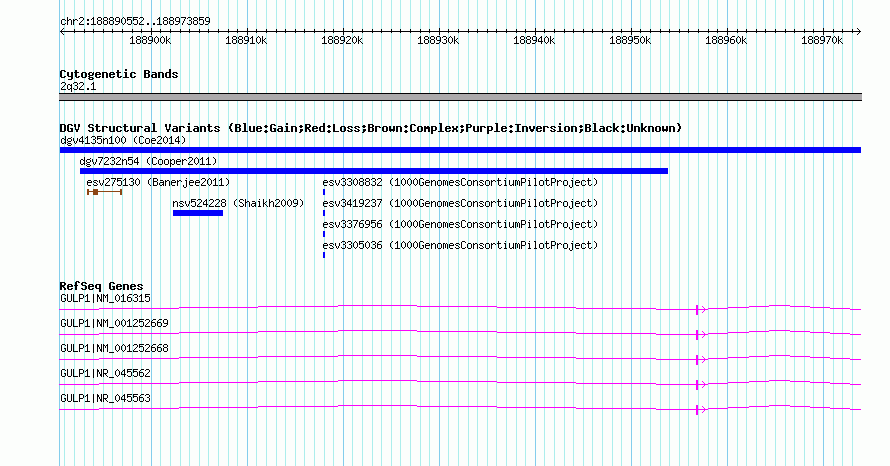Click the small blue esv3308832 marker

pos(324,192)
